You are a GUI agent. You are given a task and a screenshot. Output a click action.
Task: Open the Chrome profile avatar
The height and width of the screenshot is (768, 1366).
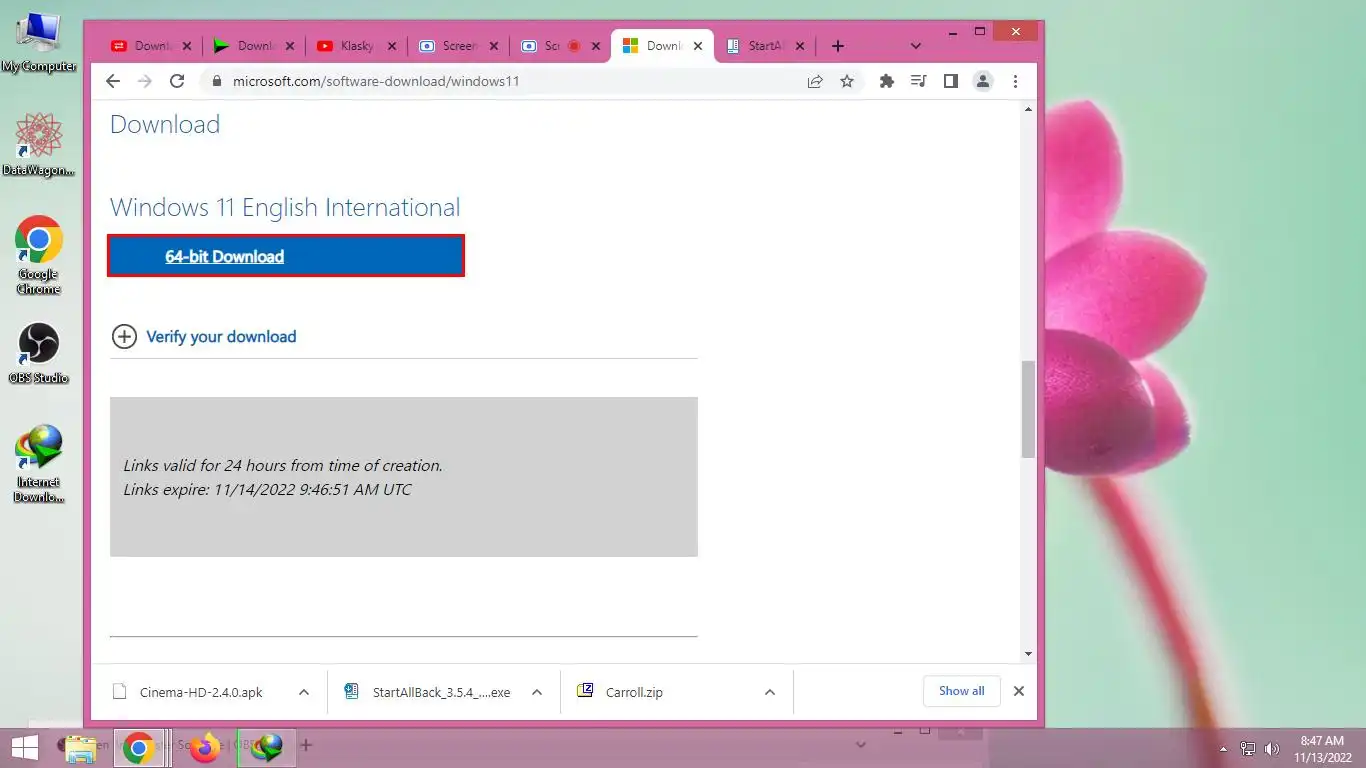pyautogui.click(x=983, y=81)
